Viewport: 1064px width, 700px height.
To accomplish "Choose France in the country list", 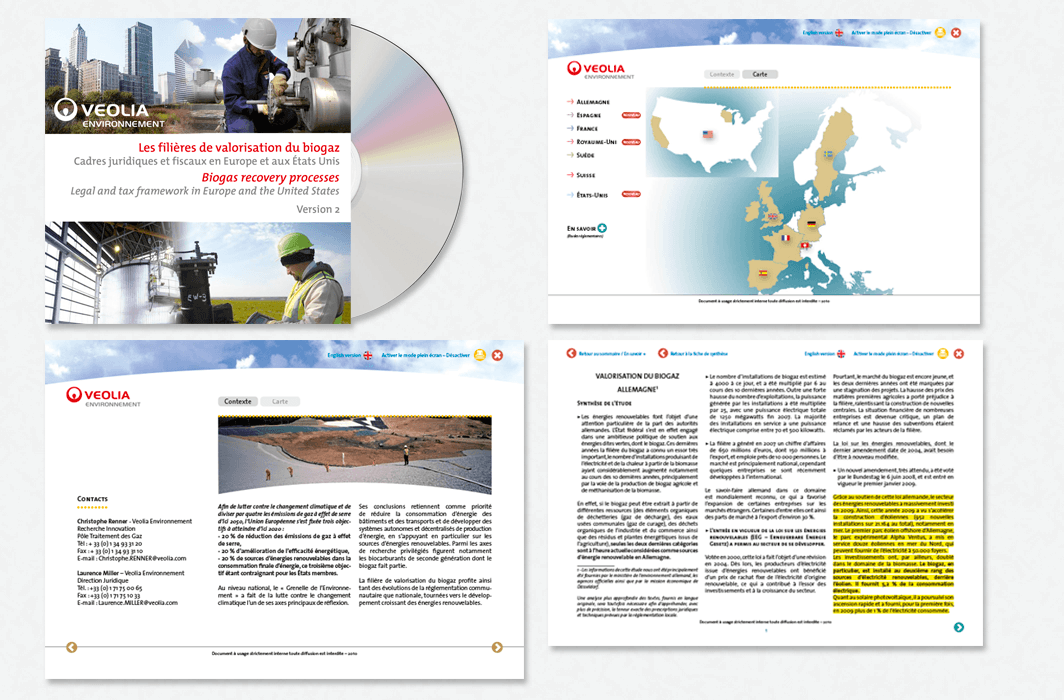I will (582, 128).
